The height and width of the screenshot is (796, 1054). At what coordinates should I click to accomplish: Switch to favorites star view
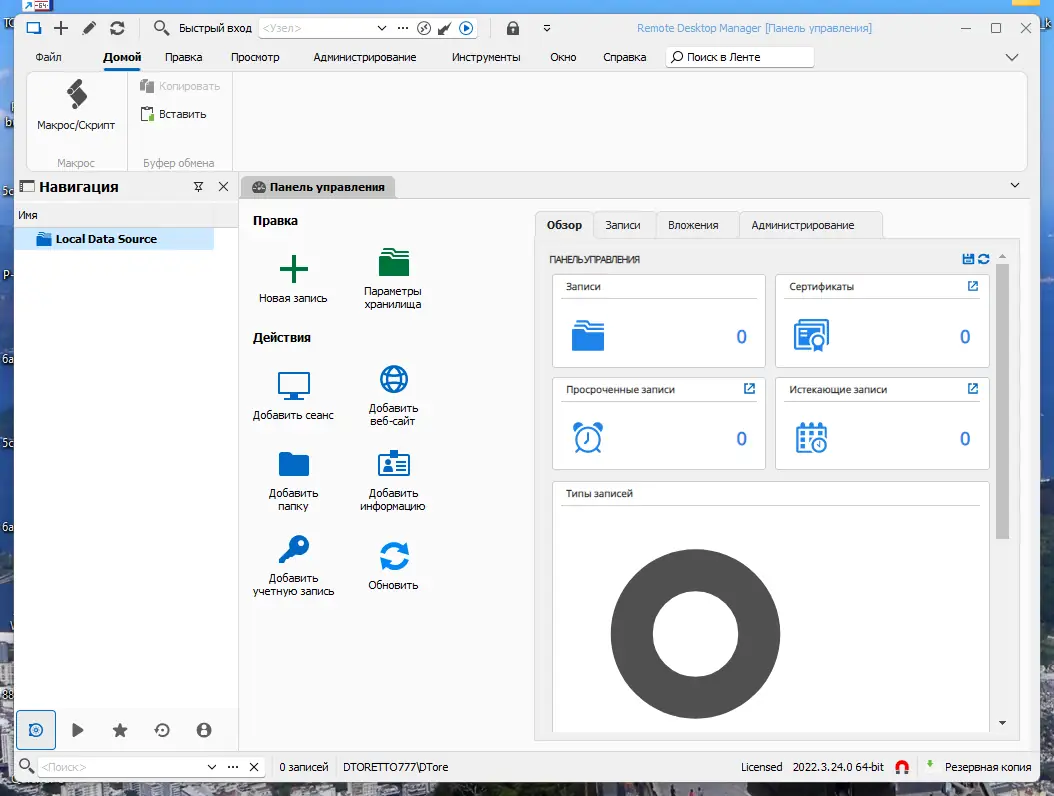coord(120,730)
